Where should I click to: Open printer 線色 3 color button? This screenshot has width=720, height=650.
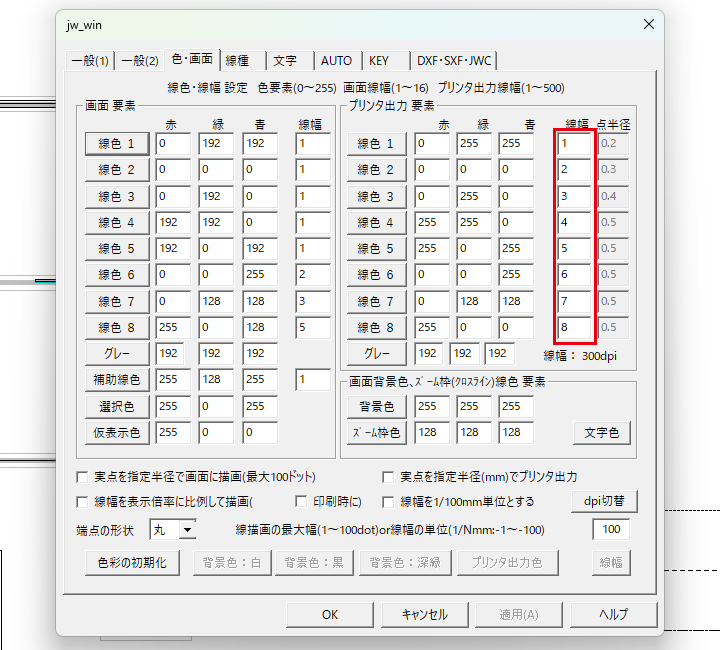377,196
